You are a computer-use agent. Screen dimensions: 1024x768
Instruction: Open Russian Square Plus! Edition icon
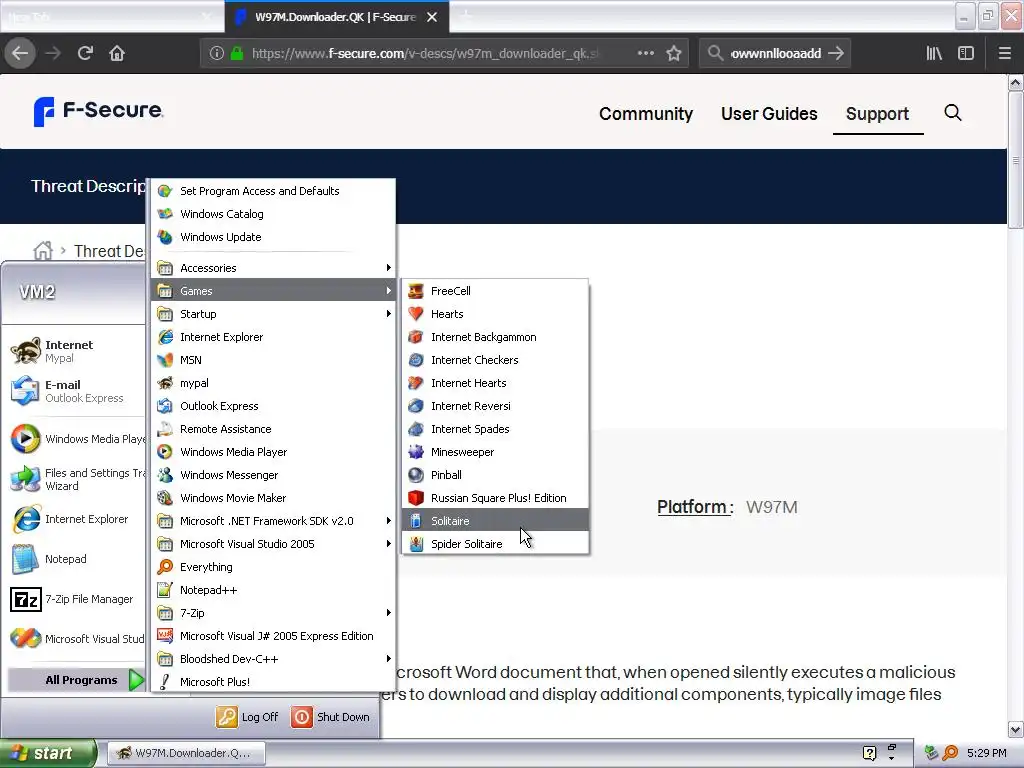[x=416, y=498]
